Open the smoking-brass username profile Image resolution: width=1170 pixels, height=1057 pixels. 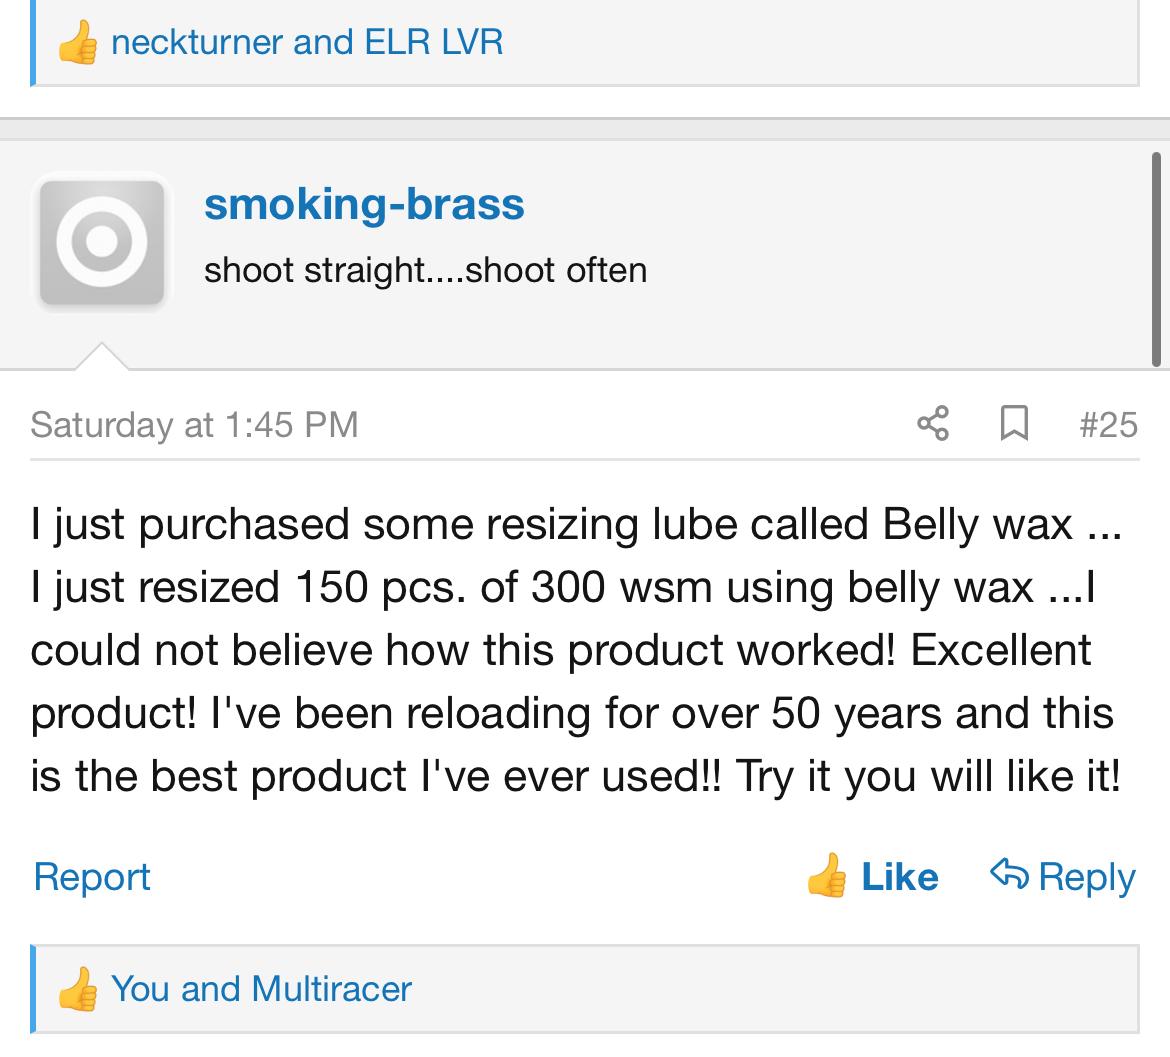(x=364, y=204)
